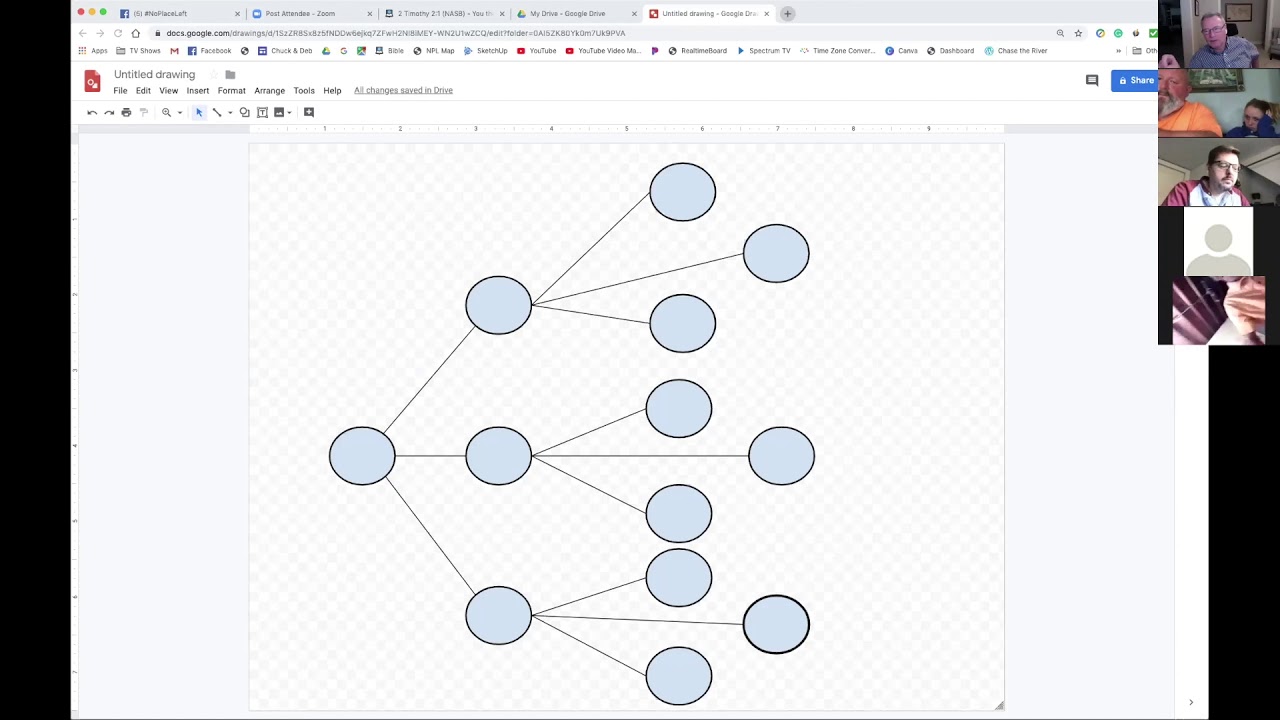Image resolution: width=1280 pixels, height=720 pixels.
Task: Open the TV Shows bookmarks folder
Action: [x=138, y=51]
